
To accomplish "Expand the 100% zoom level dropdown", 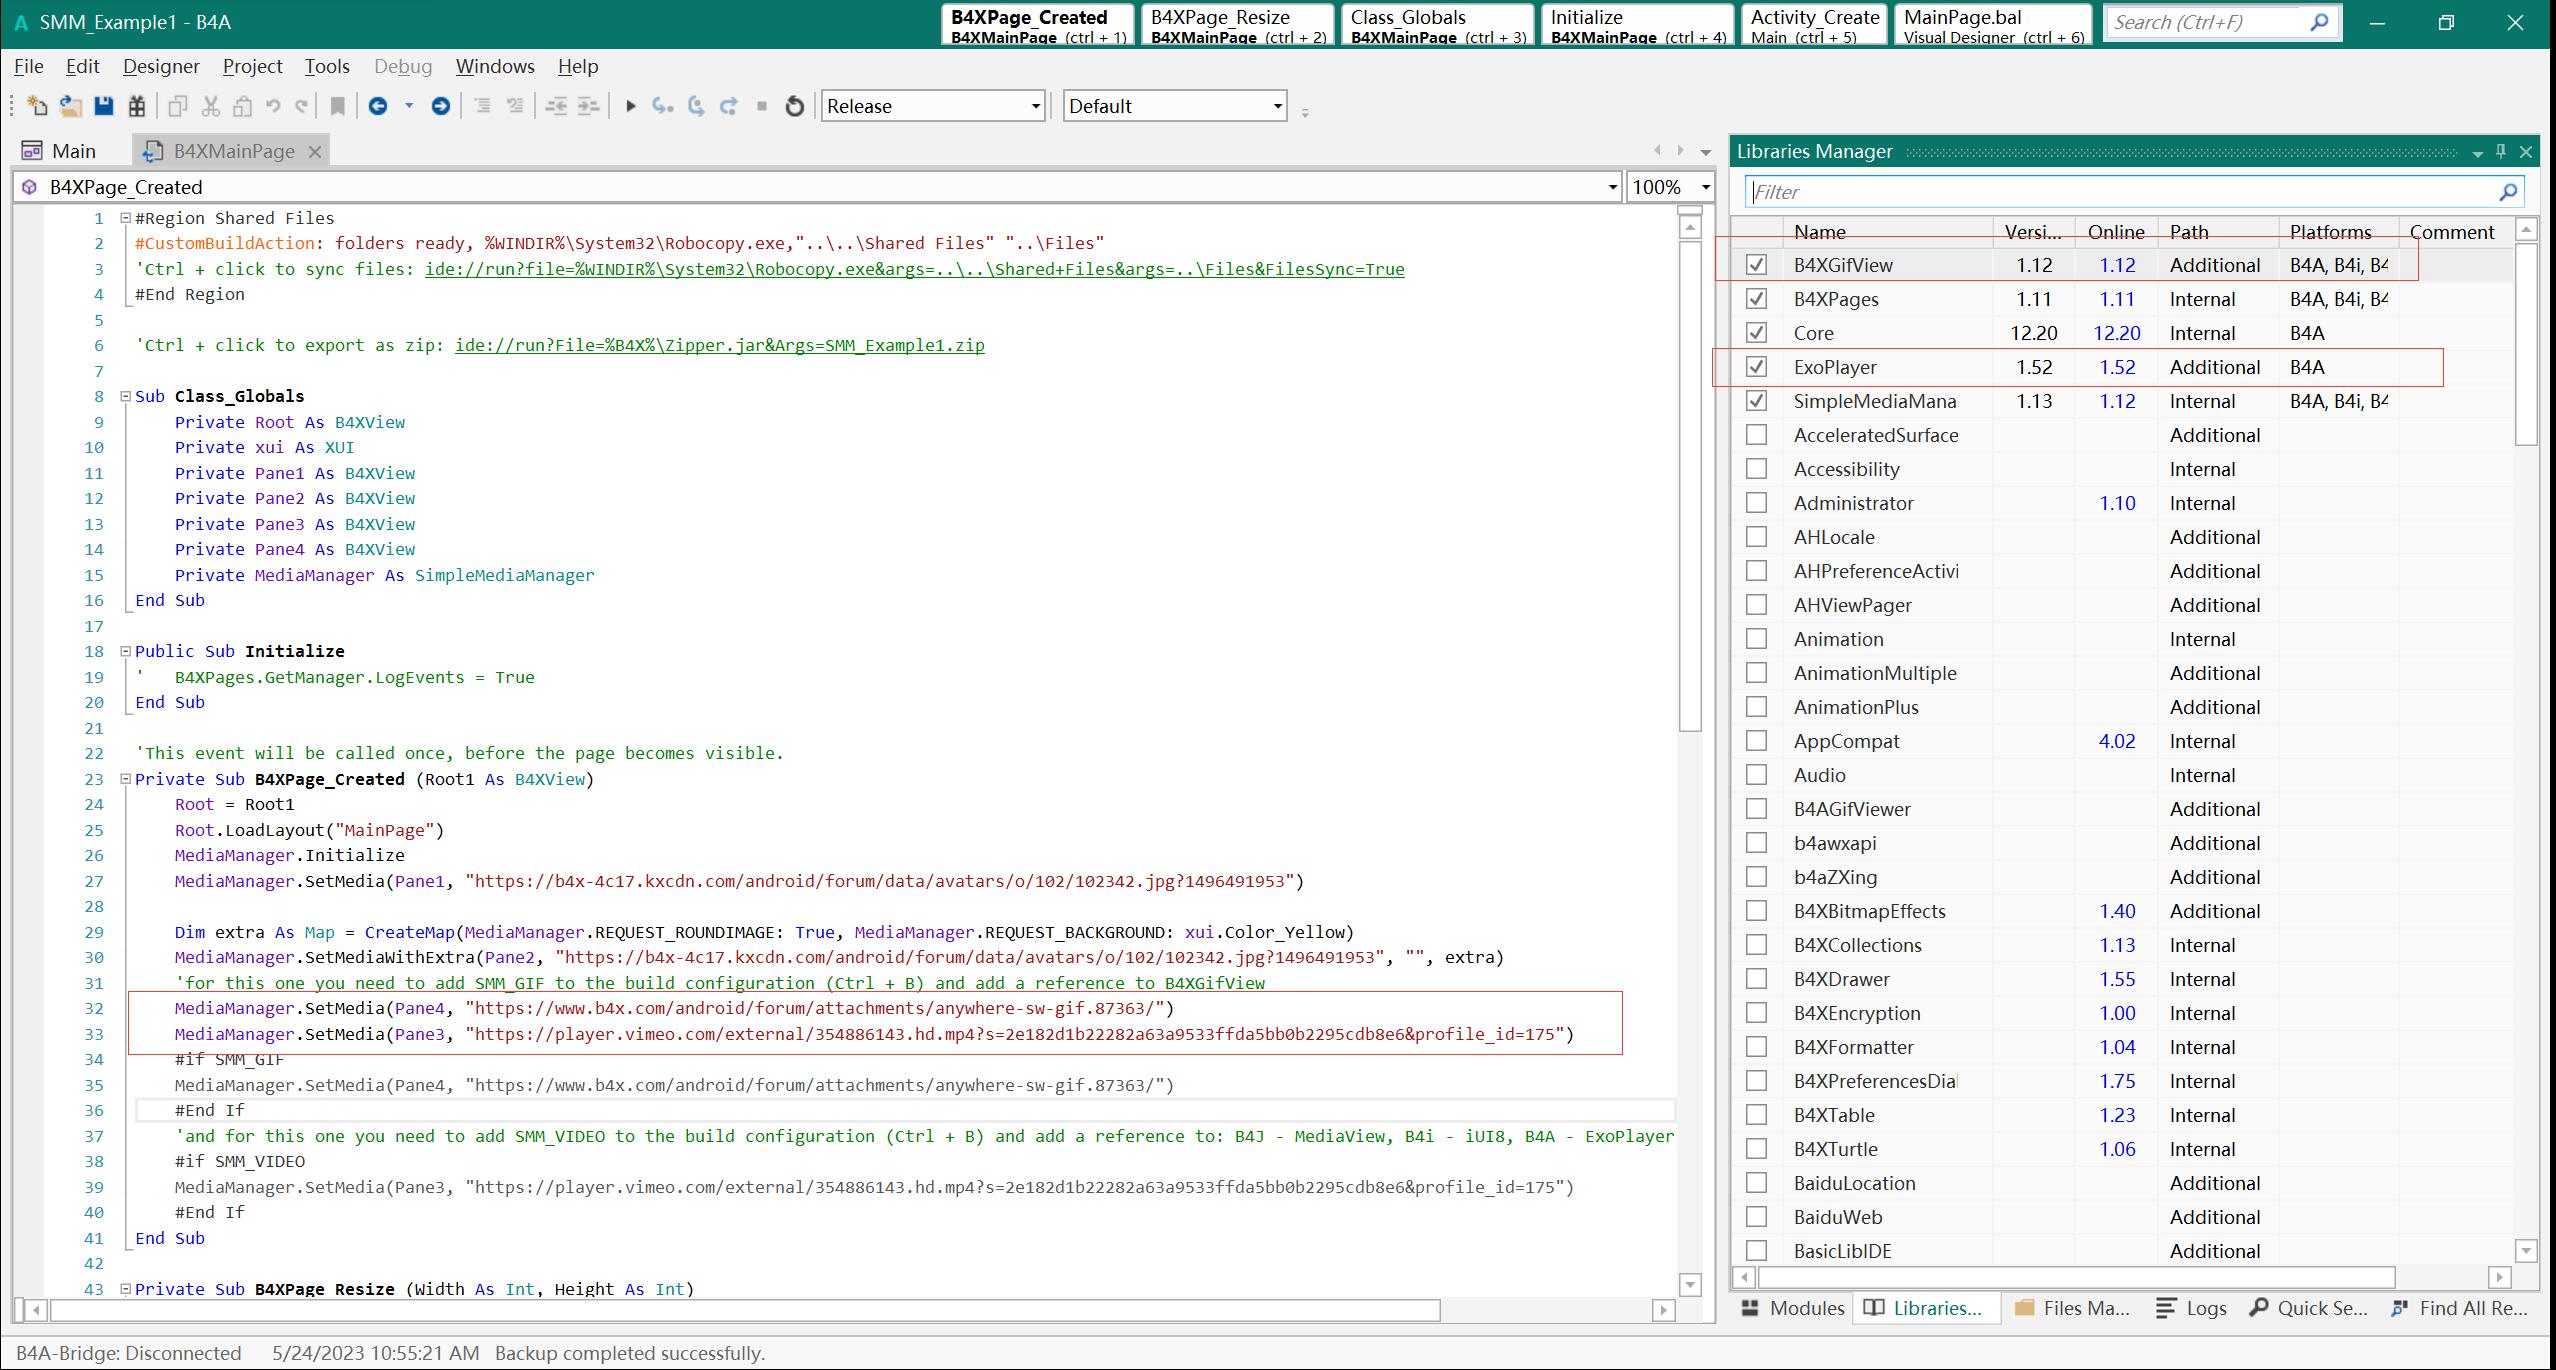I will 1705,187.
